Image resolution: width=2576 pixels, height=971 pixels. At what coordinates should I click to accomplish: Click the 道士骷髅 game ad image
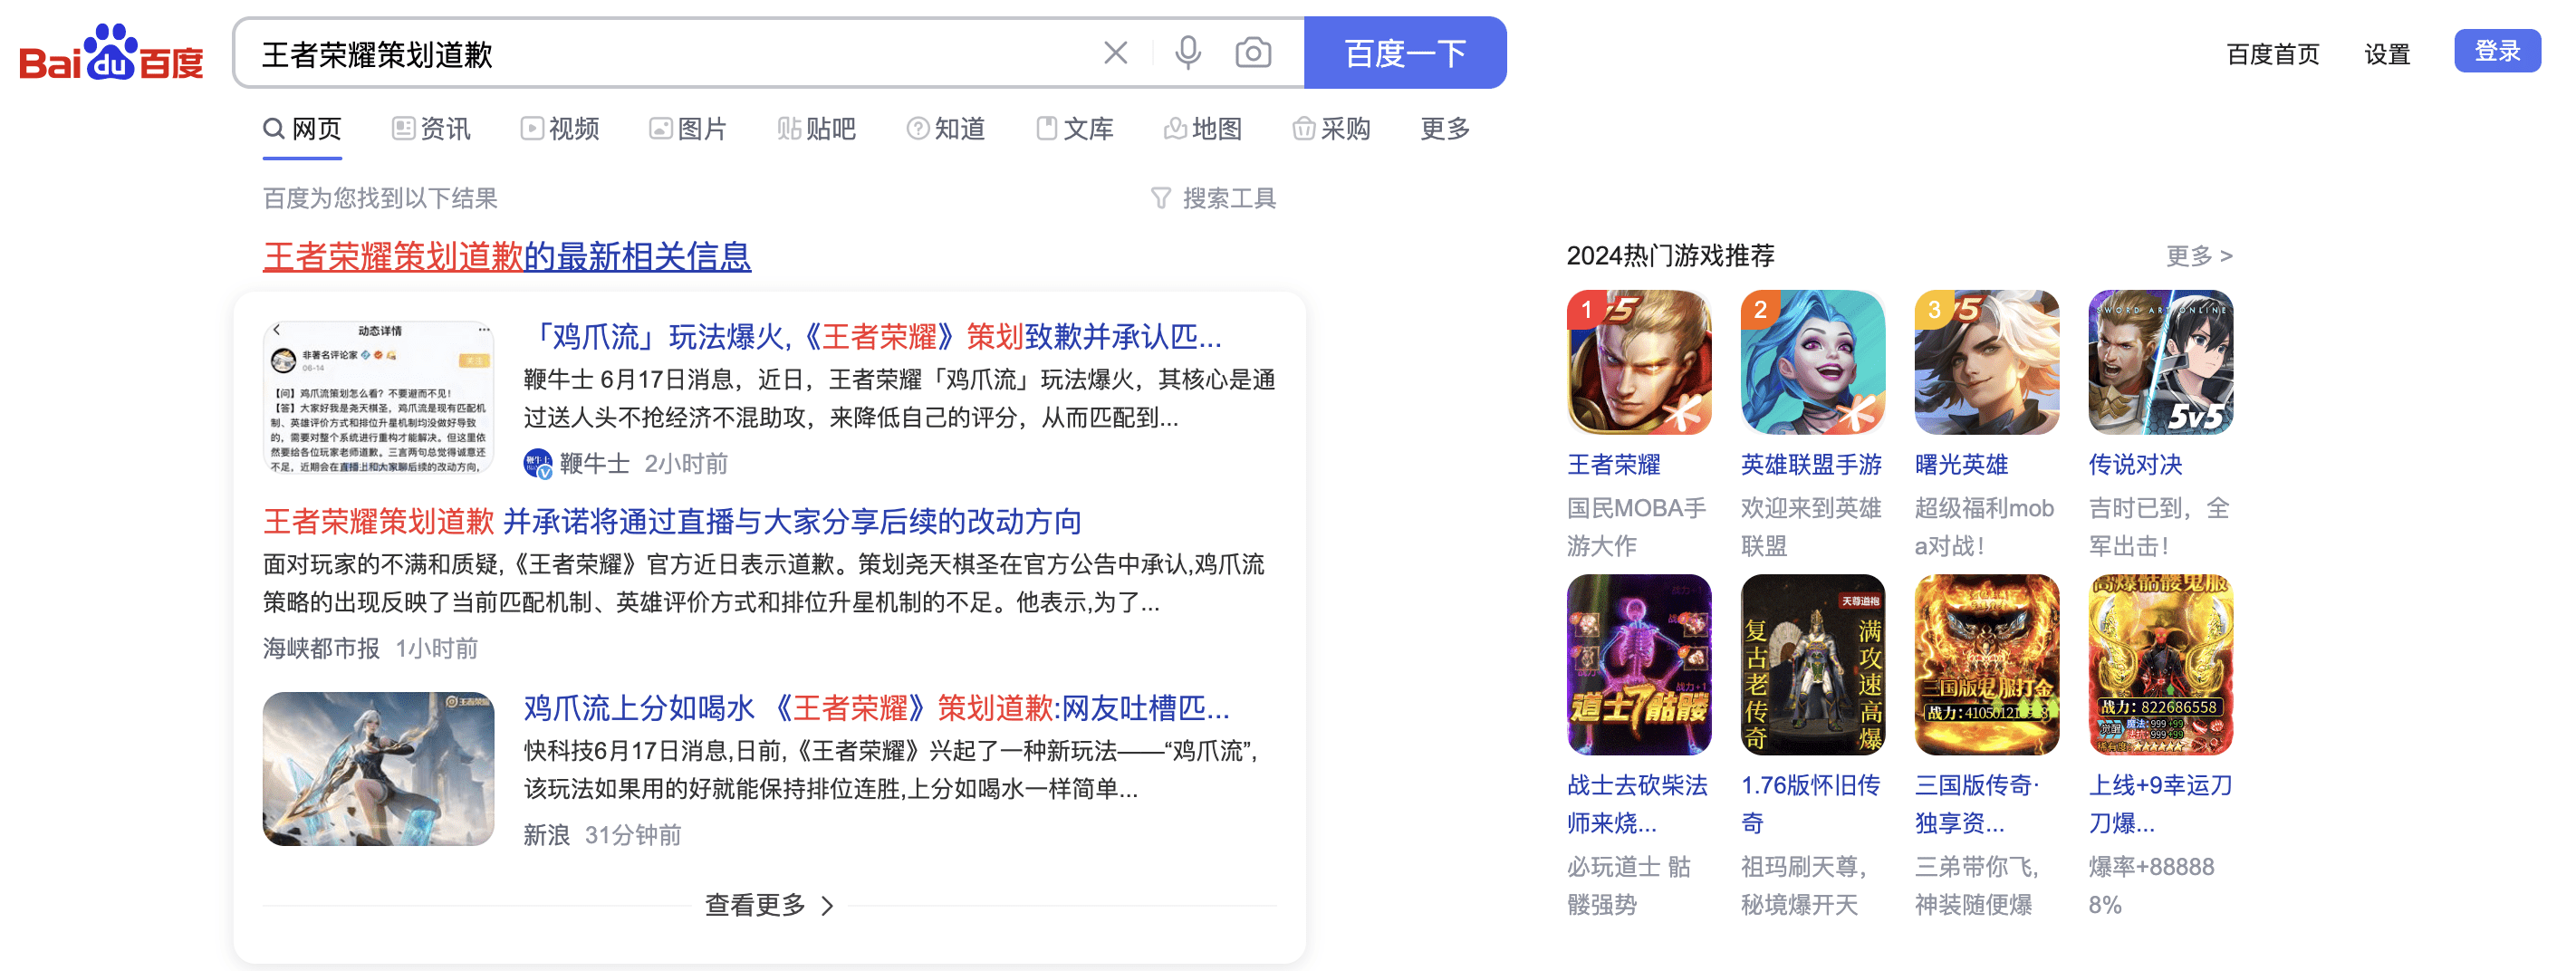point(1639,665)
